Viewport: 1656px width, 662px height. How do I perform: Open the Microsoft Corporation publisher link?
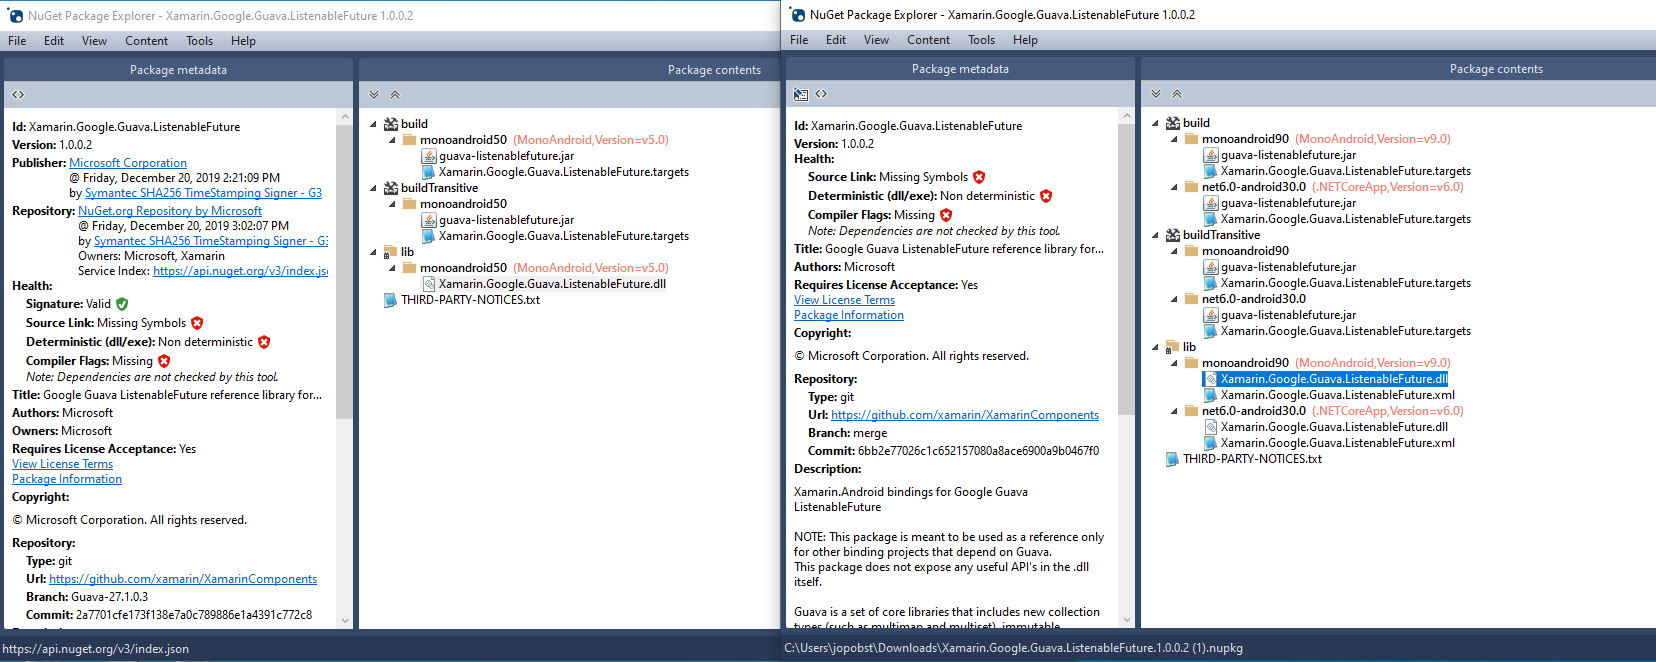tap(128, 163)
